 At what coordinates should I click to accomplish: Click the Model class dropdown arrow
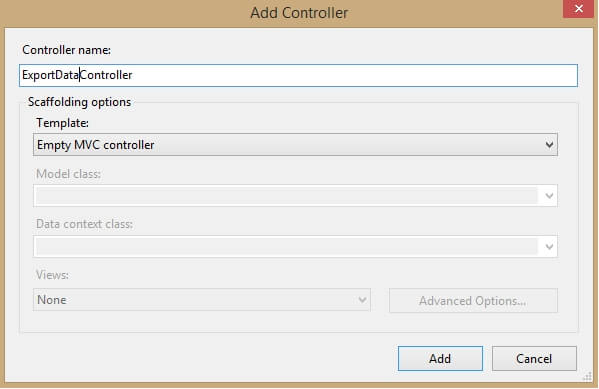click(549, 196)
